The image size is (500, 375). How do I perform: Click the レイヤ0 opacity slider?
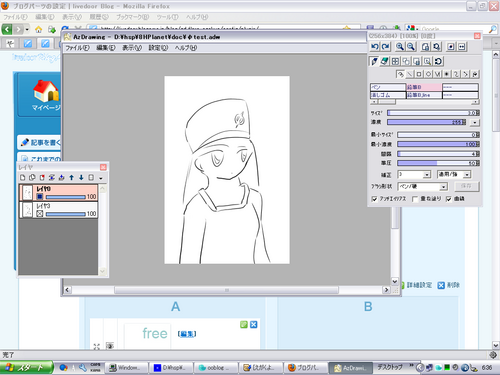click(x=65, y=197)
